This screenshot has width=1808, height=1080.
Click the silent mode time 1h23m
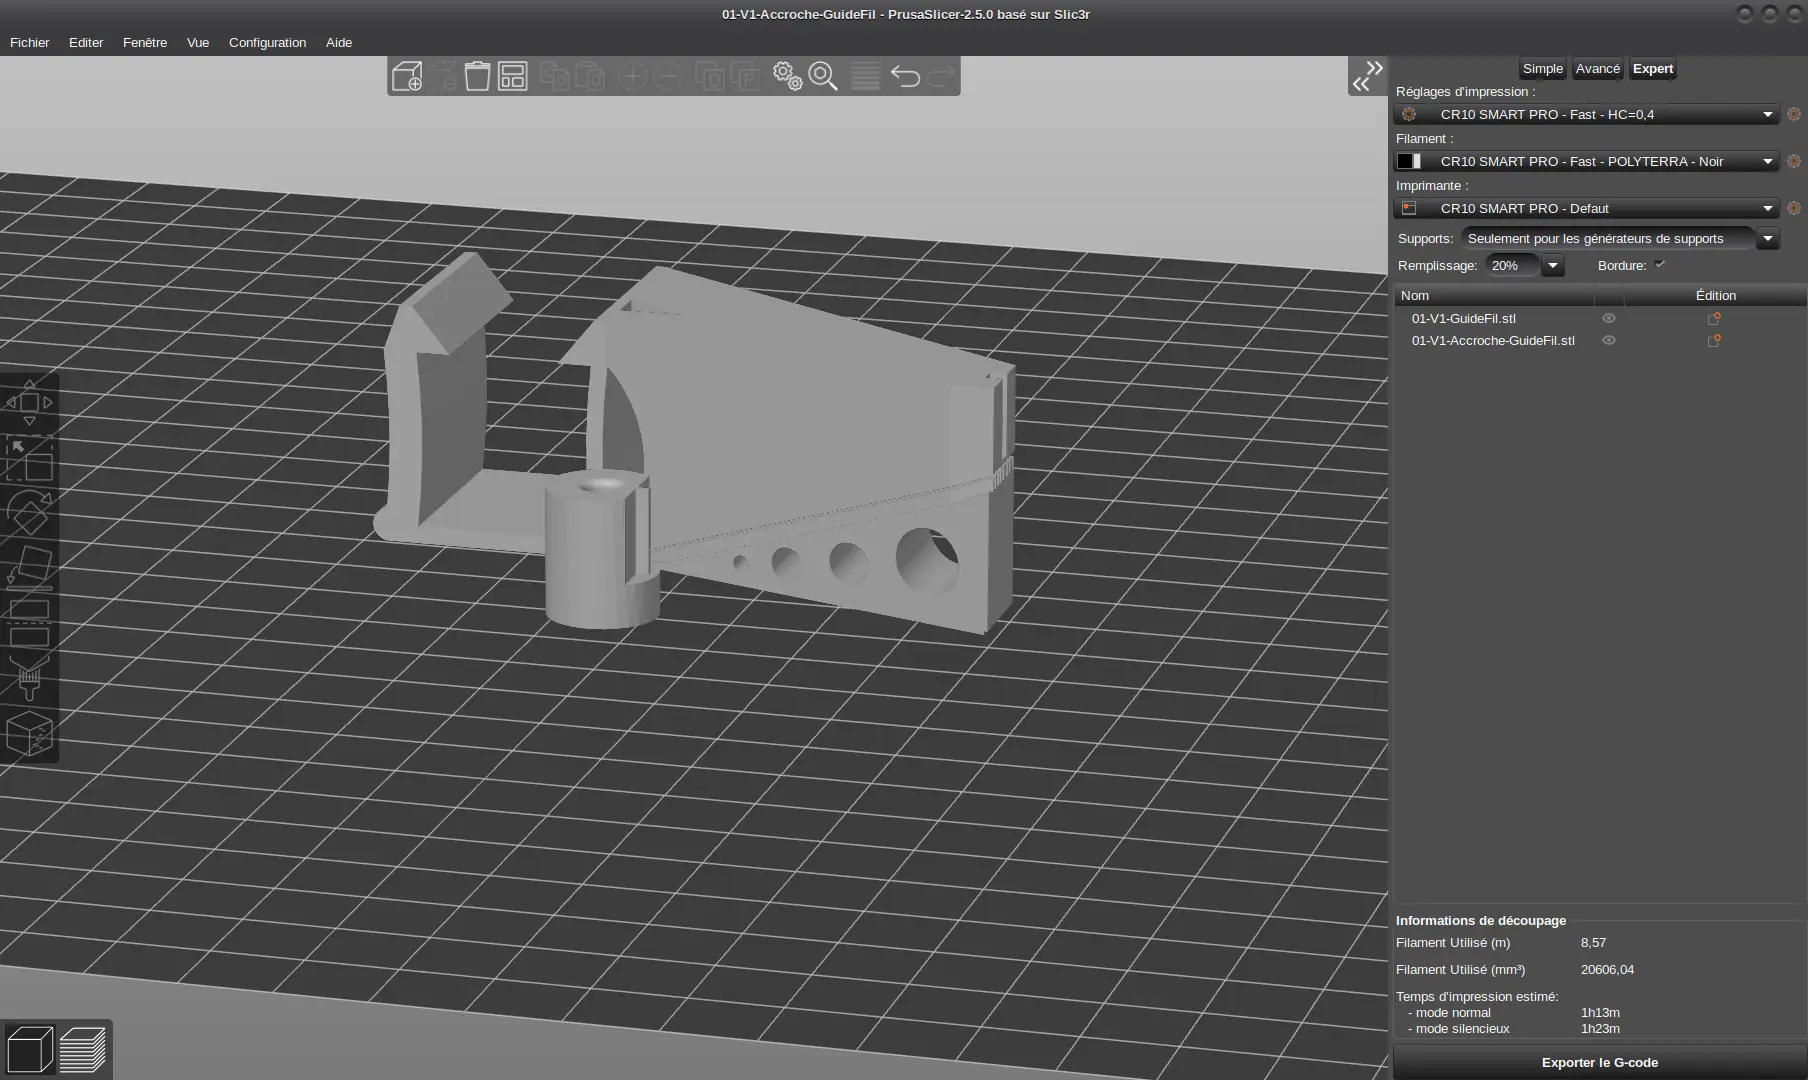click(x=1600, y=1029)
